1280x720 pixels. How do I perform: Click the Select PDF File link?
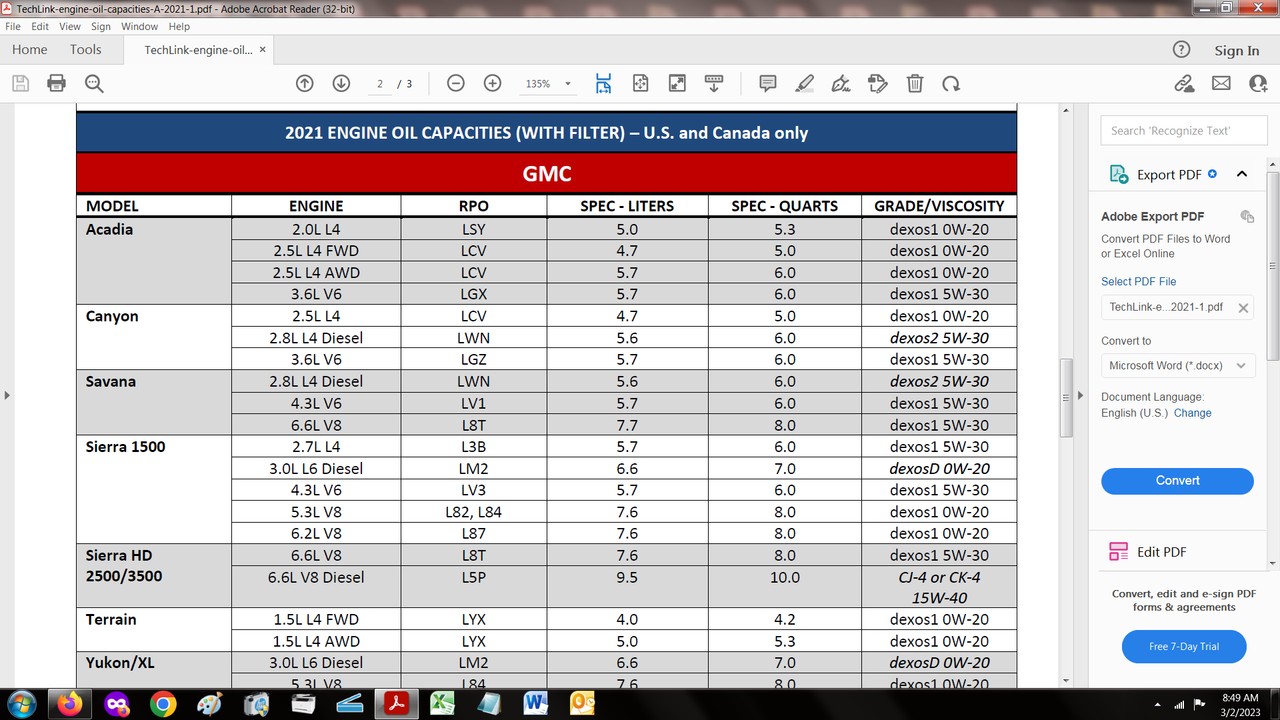click(1139, 282)
